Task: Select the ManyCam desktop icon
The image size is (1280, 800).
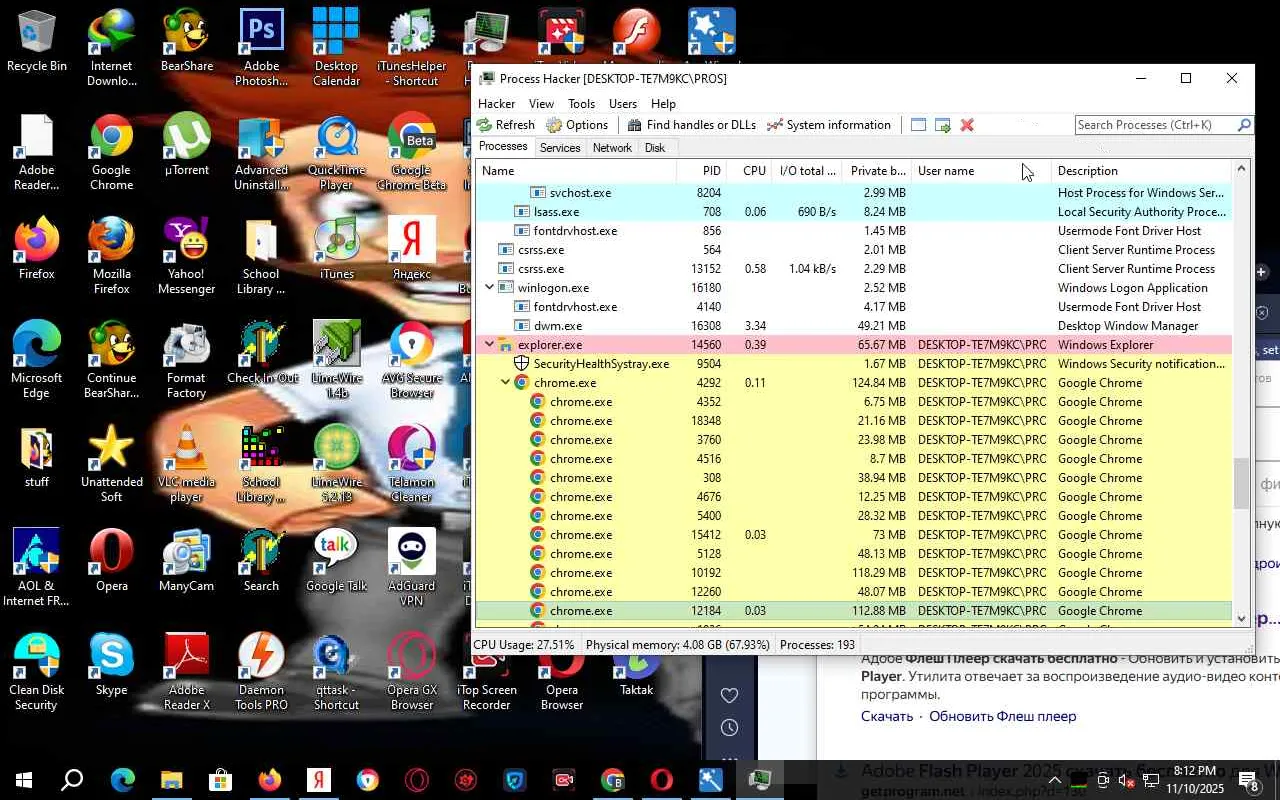Action: tap(187, 562)
